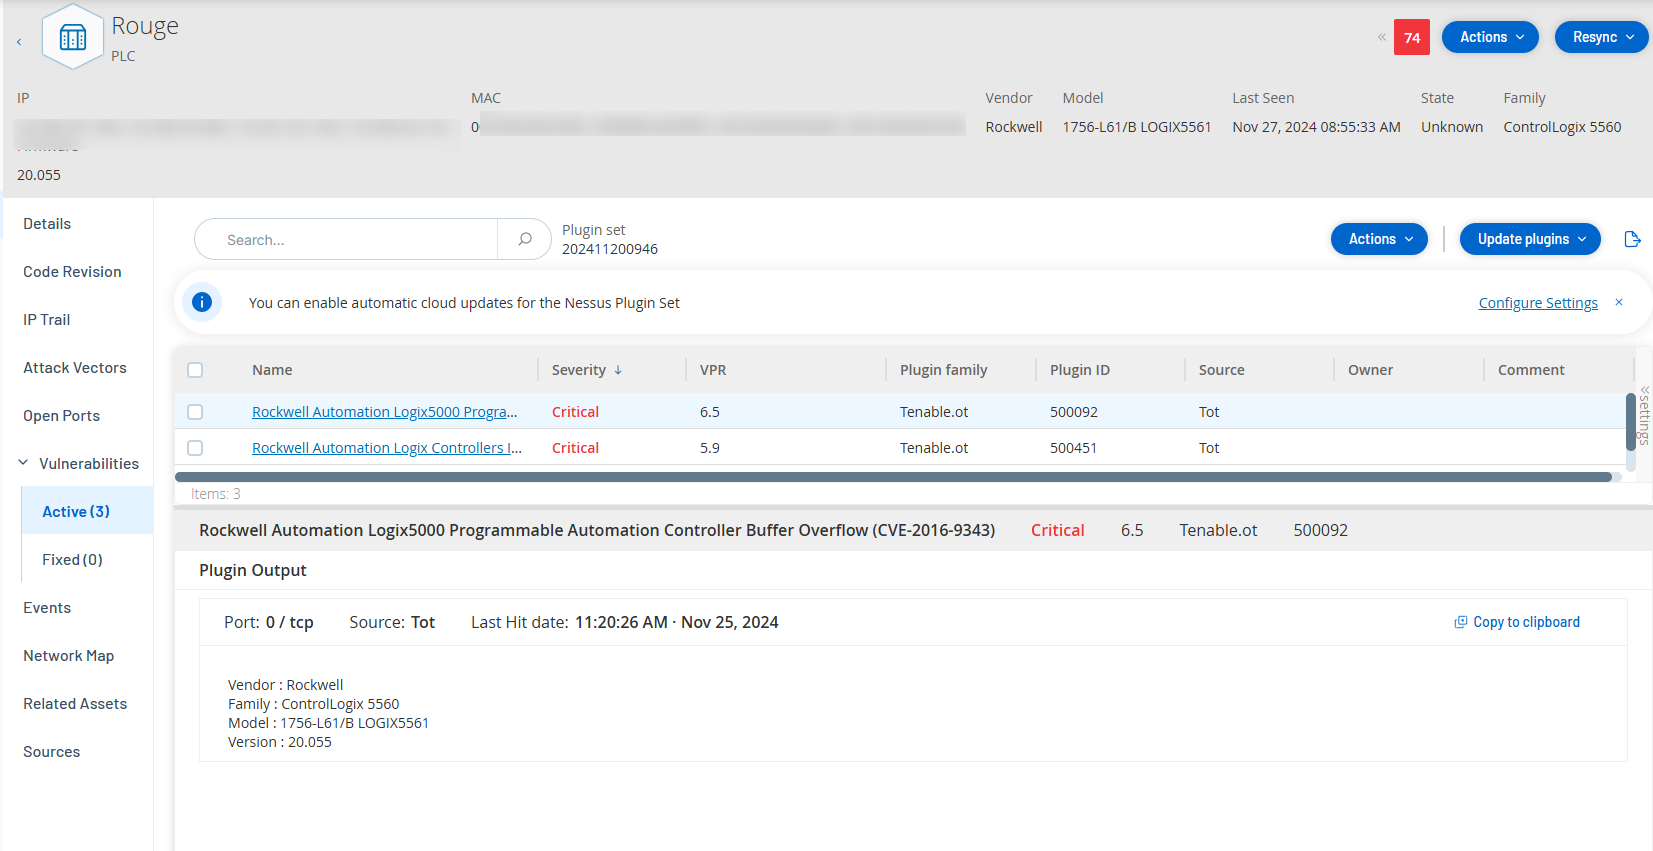Dismiss the Nessus cloud updates banner
1653x851 pixels.
pyautogui.click(x=1619, y=302)
